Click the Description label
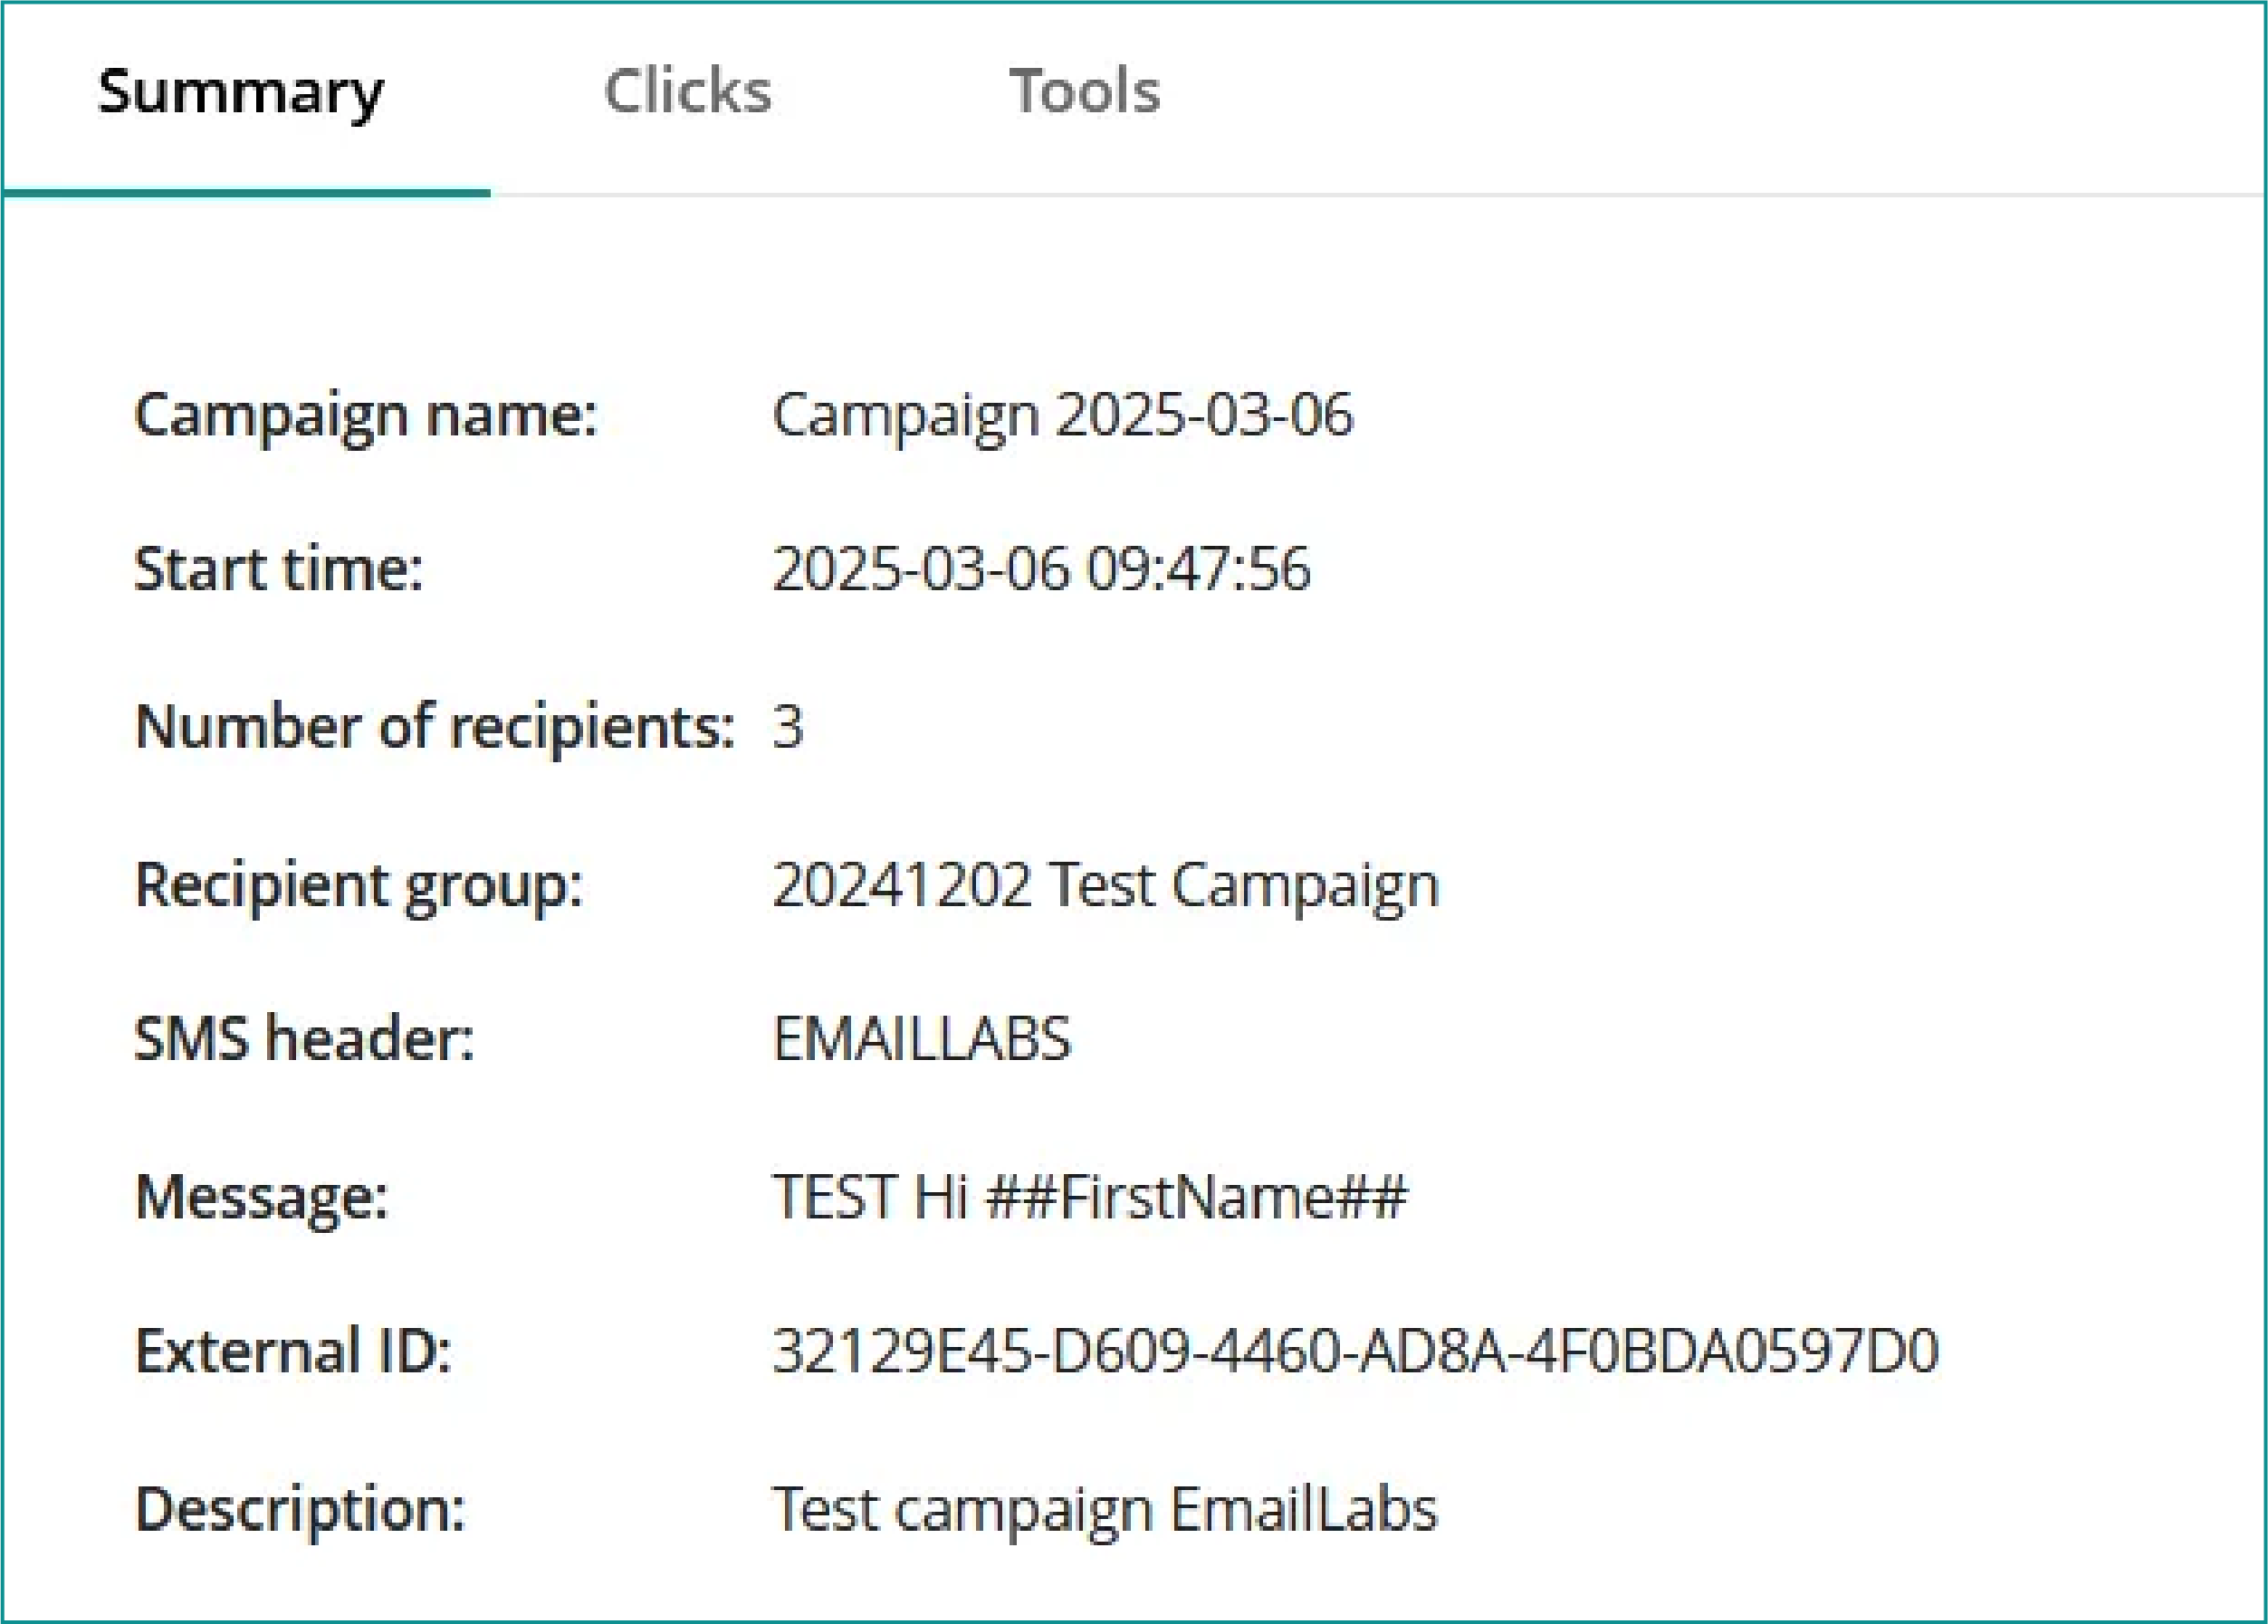The width and height of the screenshot is (2268, 1624). (x=301, y=1508)
